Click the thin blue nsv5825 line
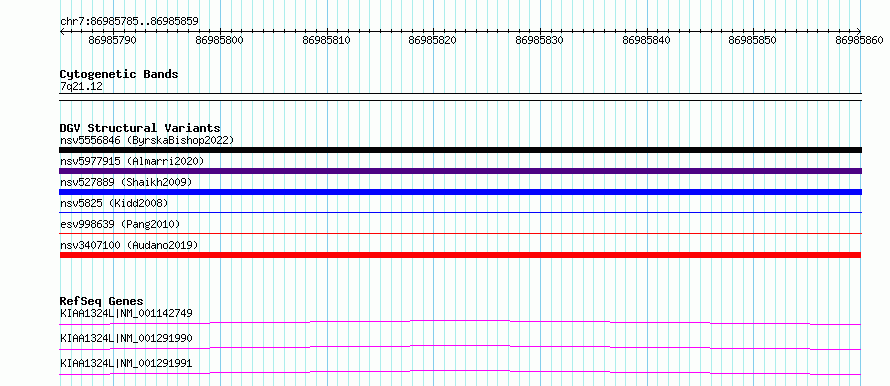Viewport: 890px width, 386px height. (x=460, y=212)
